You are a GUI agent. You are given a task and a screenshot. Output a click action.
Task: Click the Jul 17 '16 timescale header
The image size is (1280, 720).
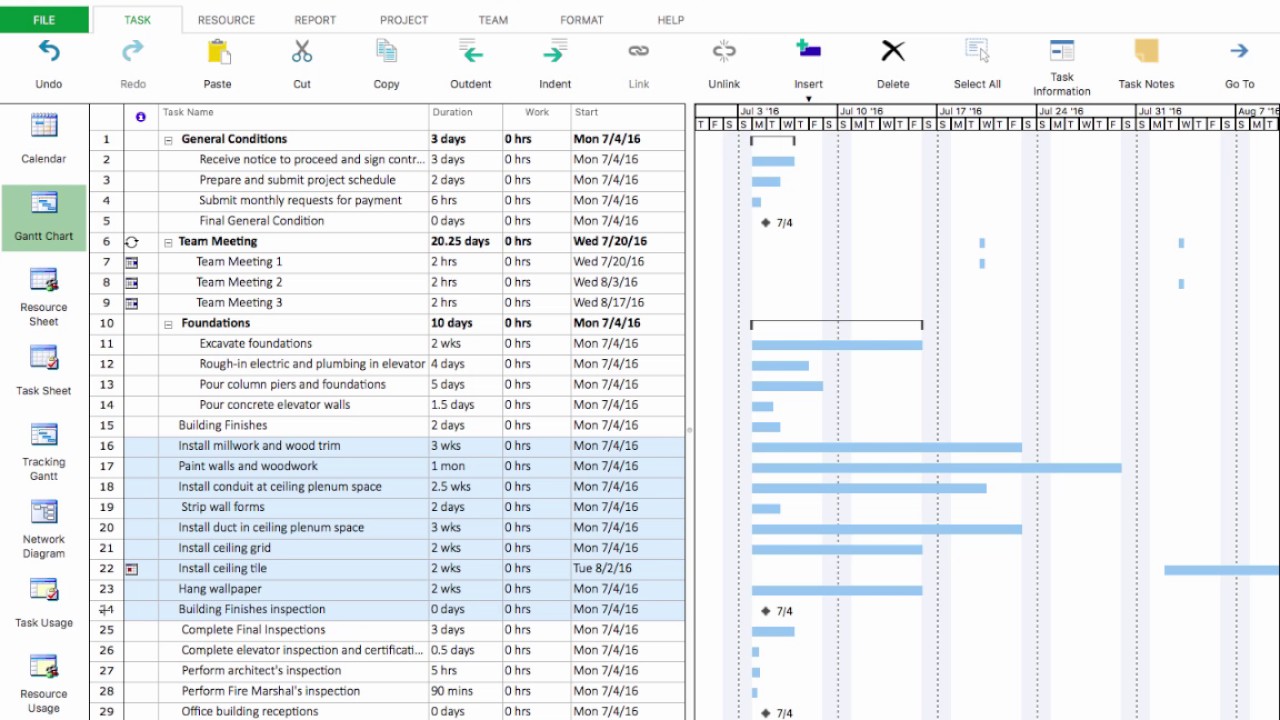[986, 111]
